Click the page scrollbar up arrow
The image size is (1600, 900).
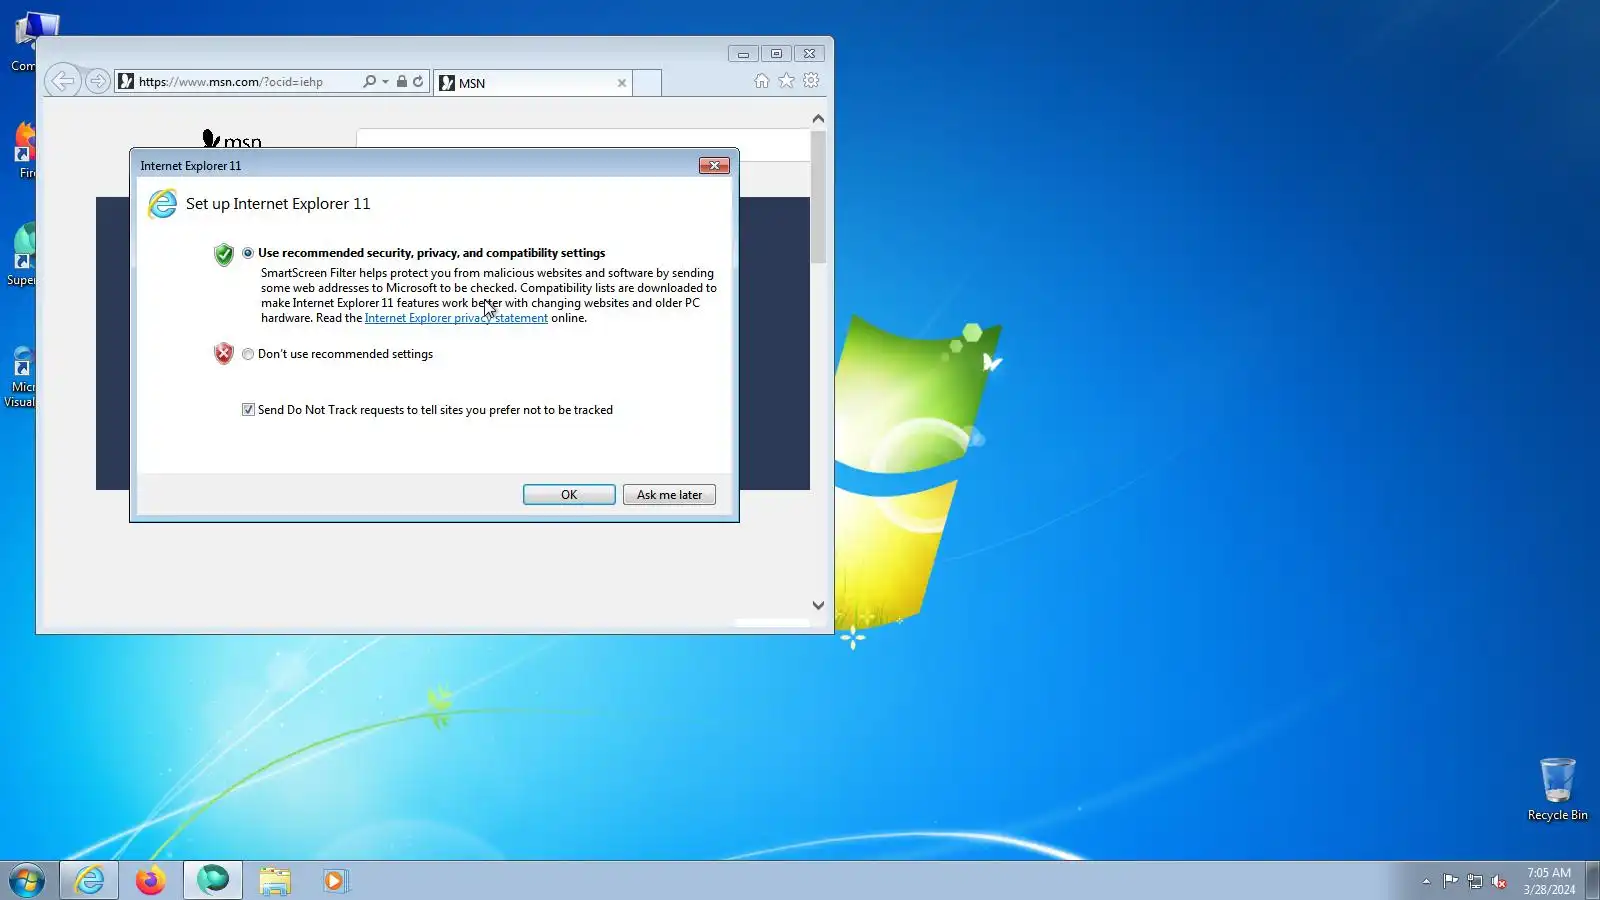(818, 118)
